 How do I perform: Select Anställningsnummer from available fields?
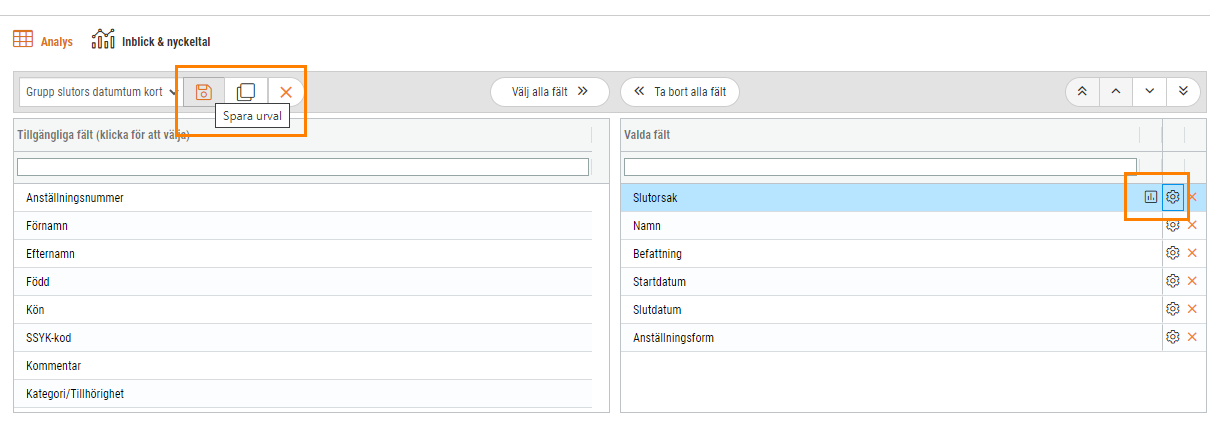(303, 198)
